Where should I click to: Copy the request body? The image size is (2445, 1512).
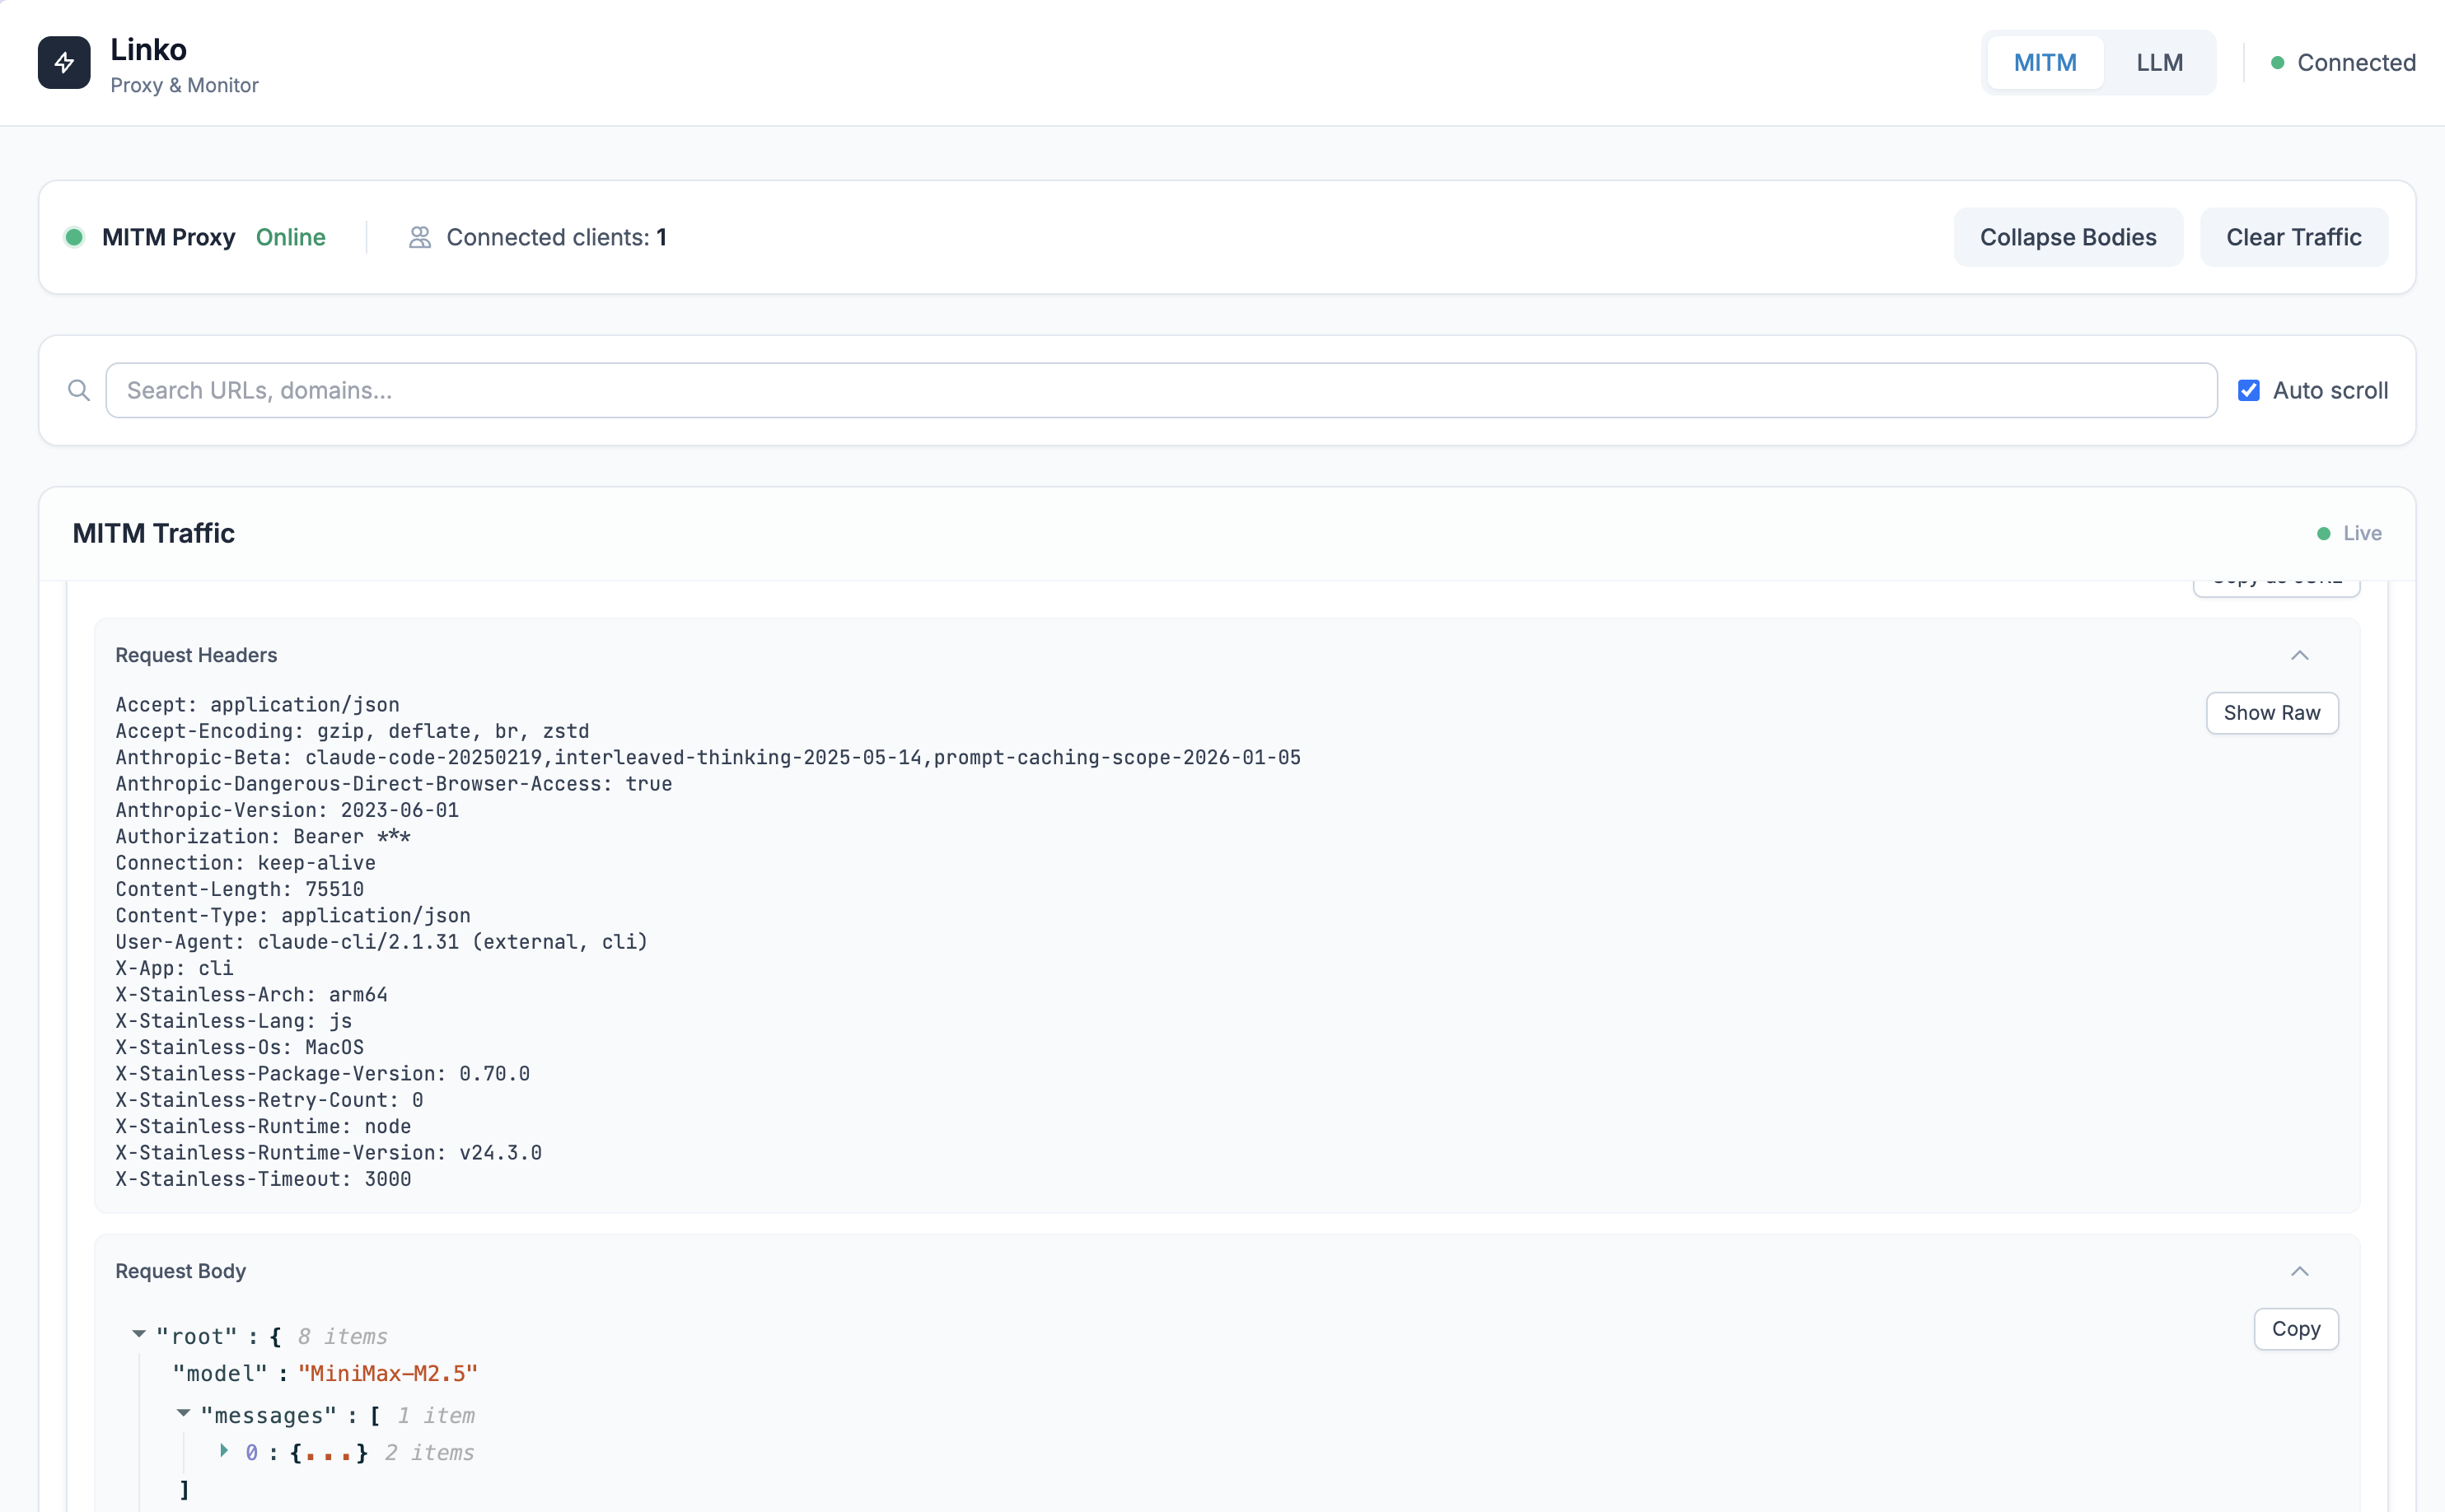coord(2295,1329)
